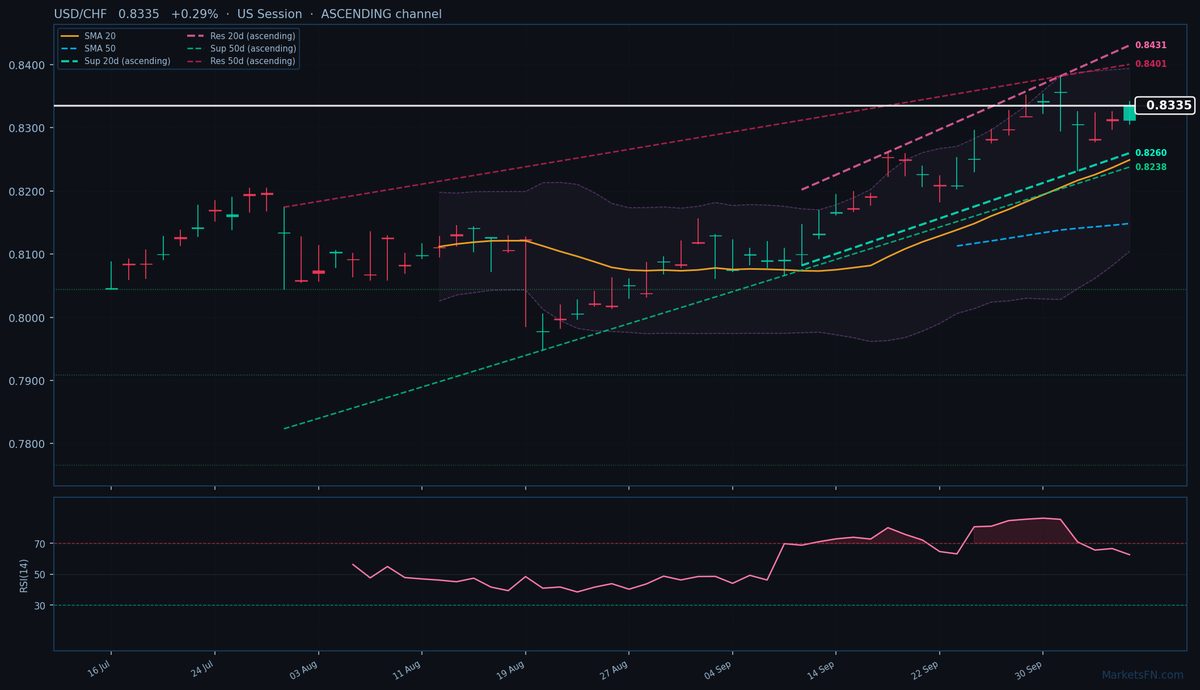Click the 11 Aug date label
The height and width of the screenshot is (690, 1200).
tap(409, 668)
